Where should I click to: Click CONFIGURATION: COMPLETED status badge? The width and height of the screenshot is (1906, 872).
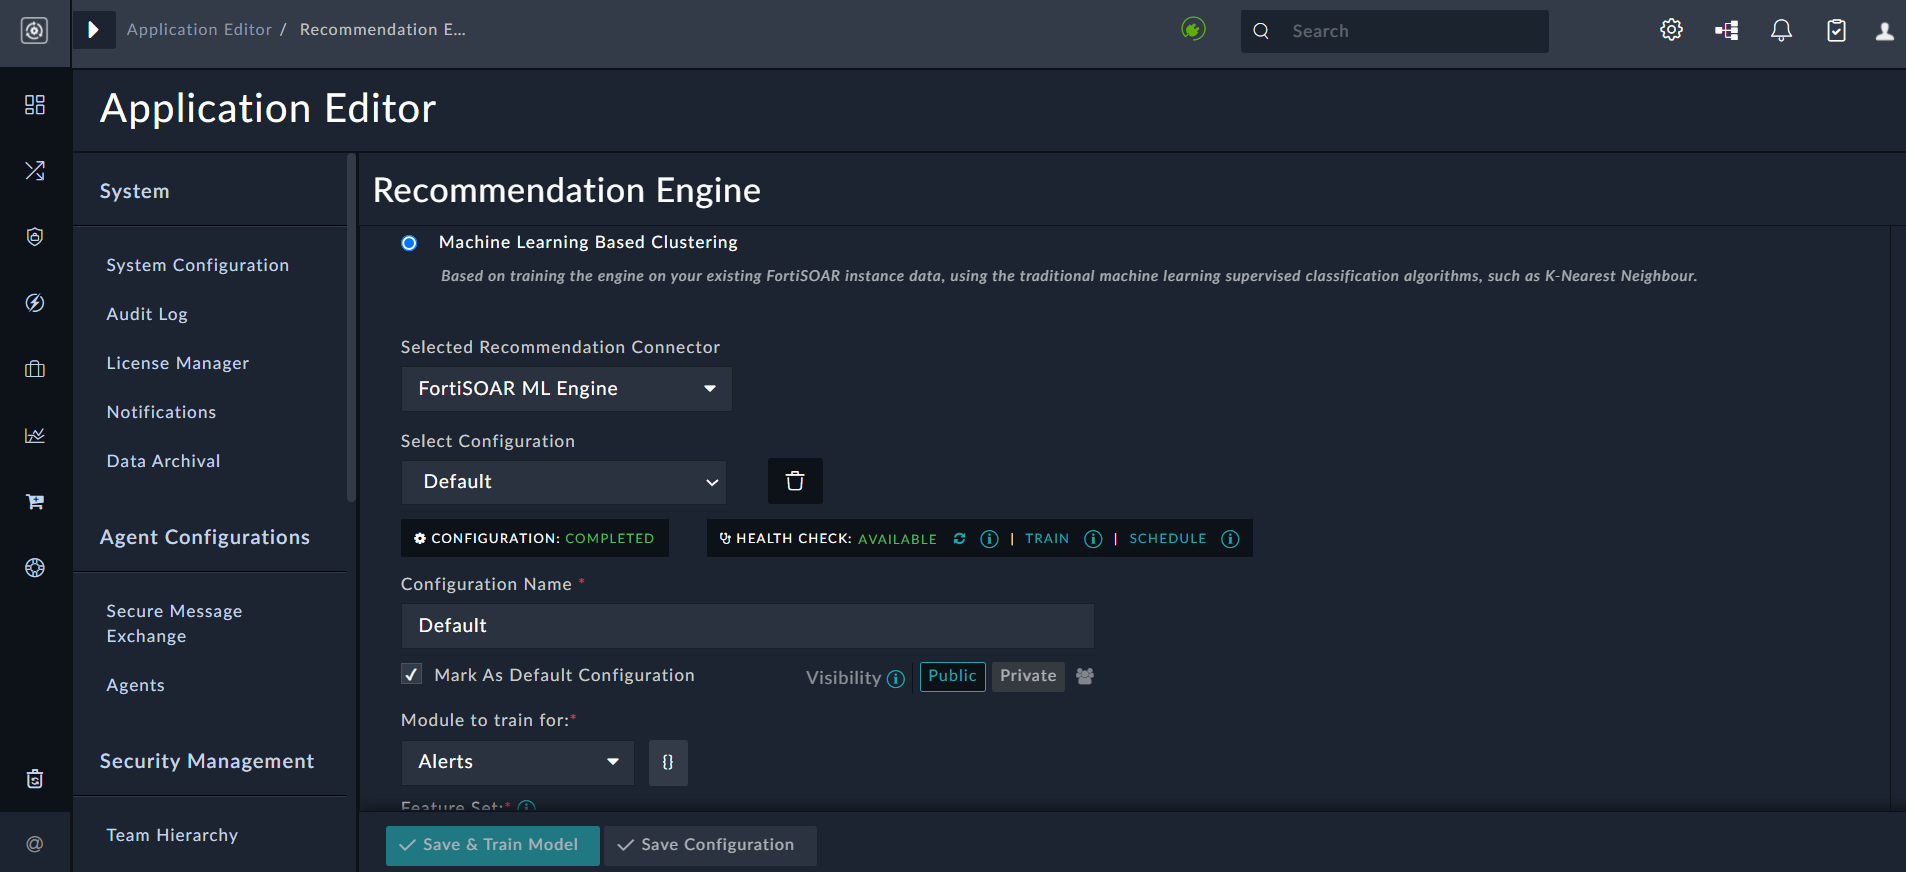535,538
